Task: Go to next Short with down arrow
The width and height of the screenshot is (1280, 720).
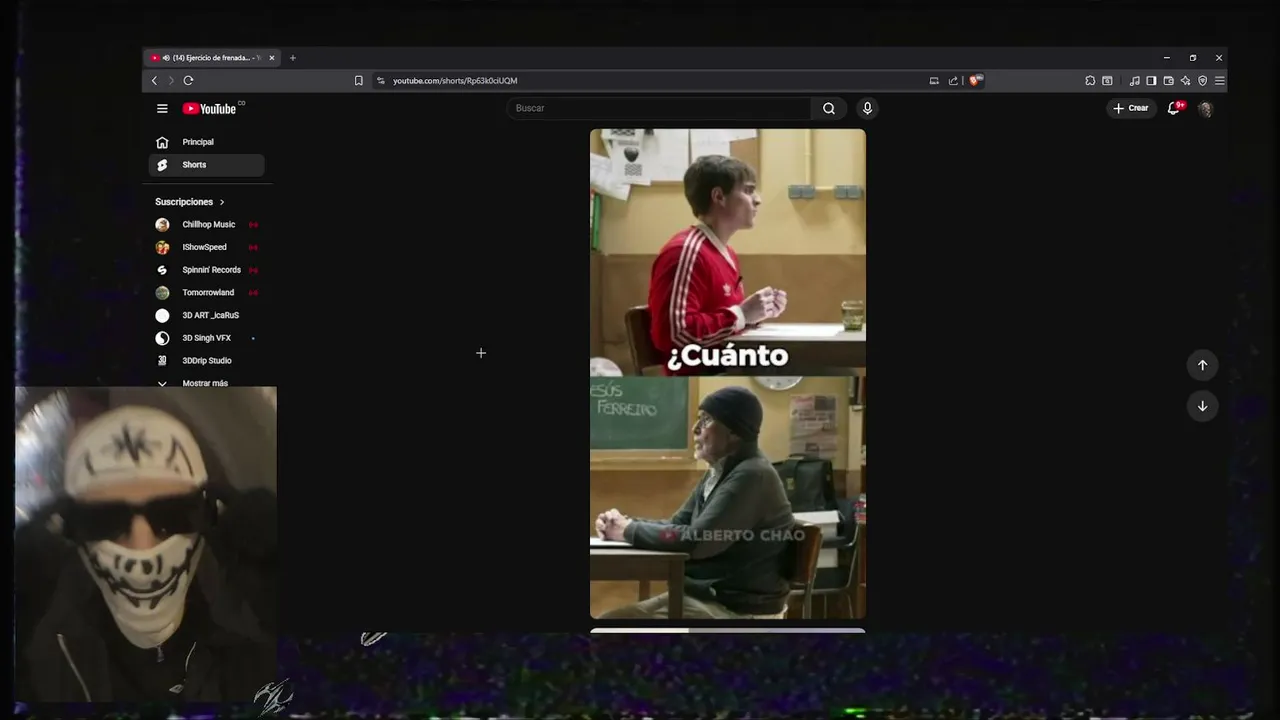Action: point(1202,406)
